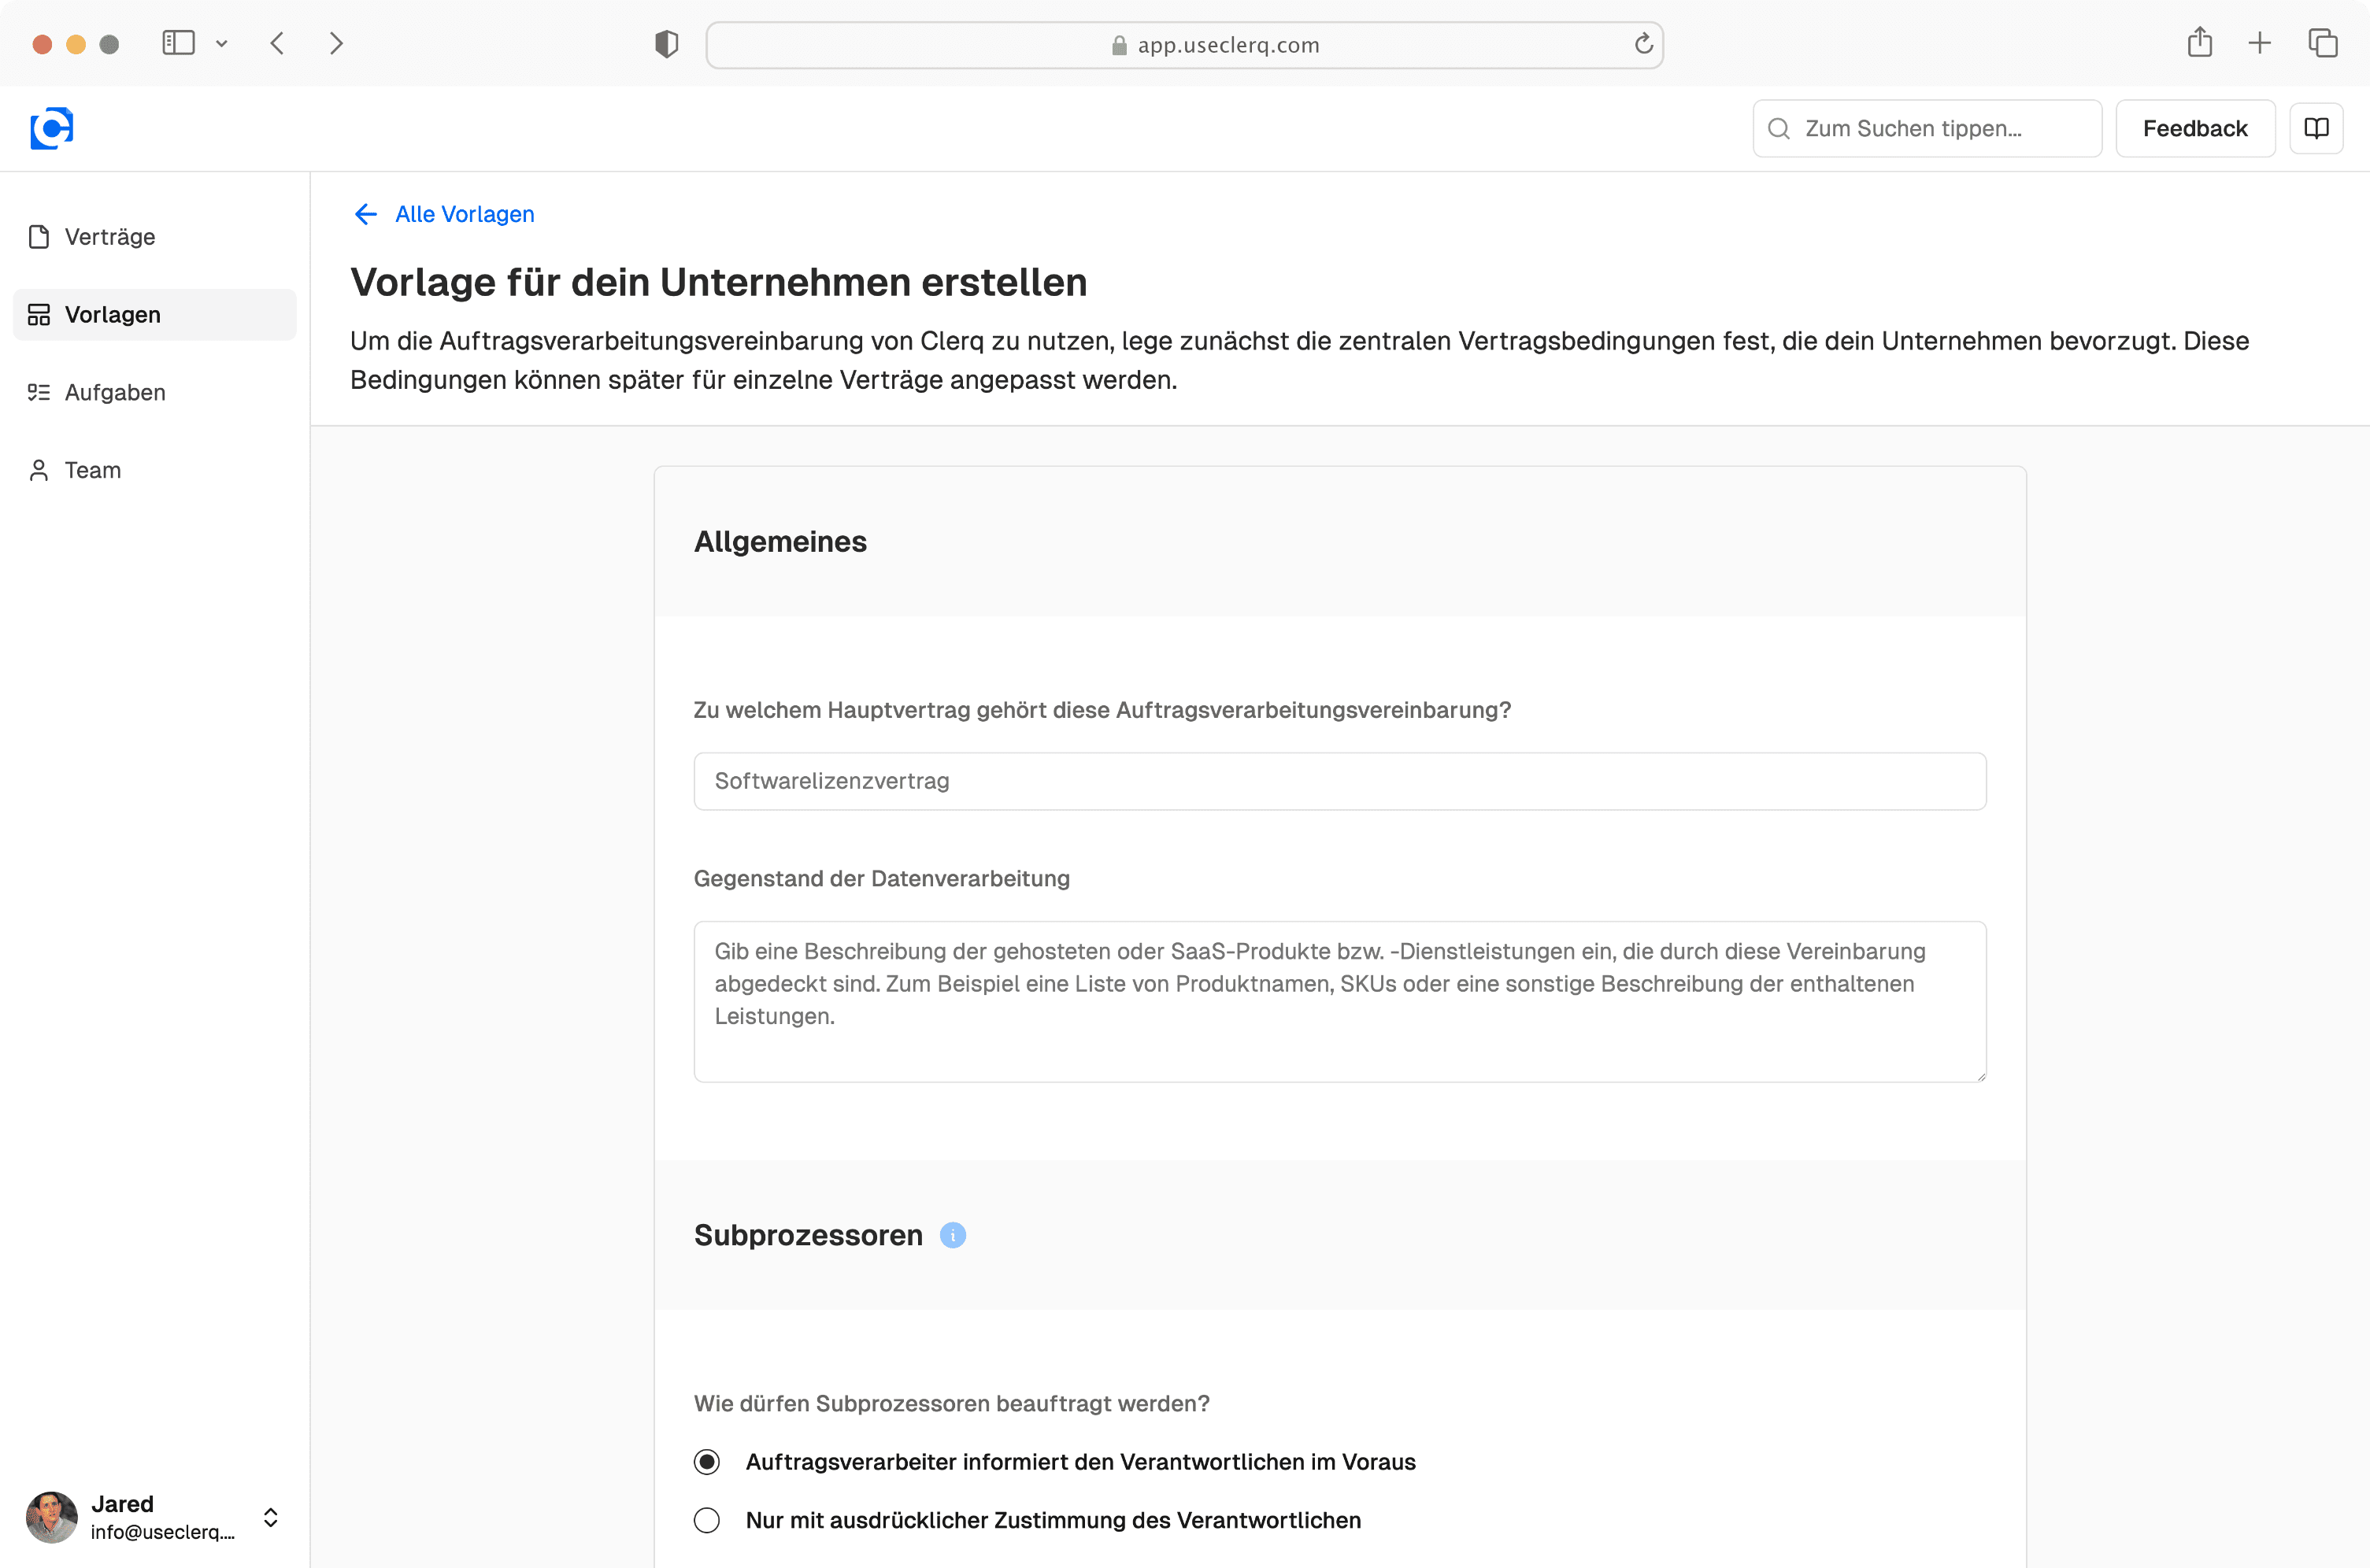Viewport: 2370px width, 1568px height.
Task: Select 'Nur mit ausdrücklicher Zustimmung des Verantwortlichen'
Action: tap(707, 1520)
